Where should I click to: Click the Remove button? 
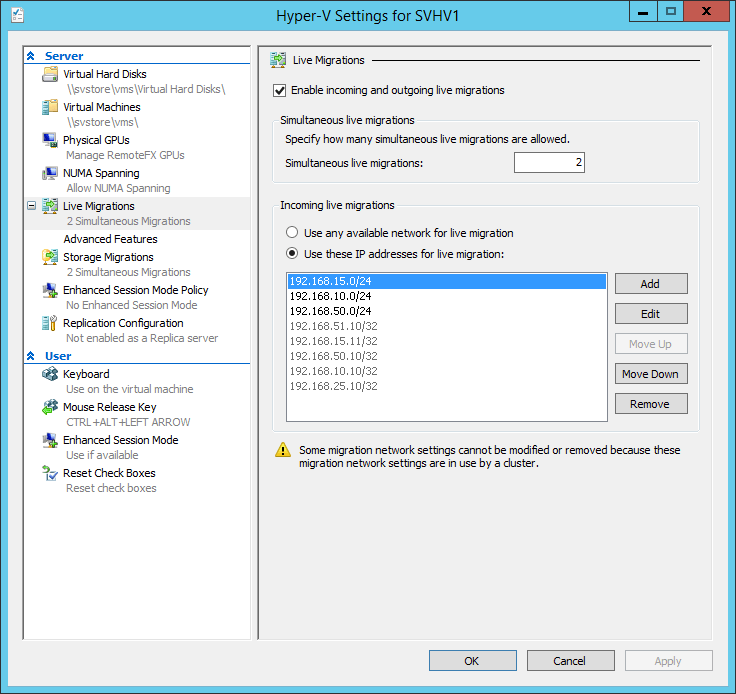[651, 404]
